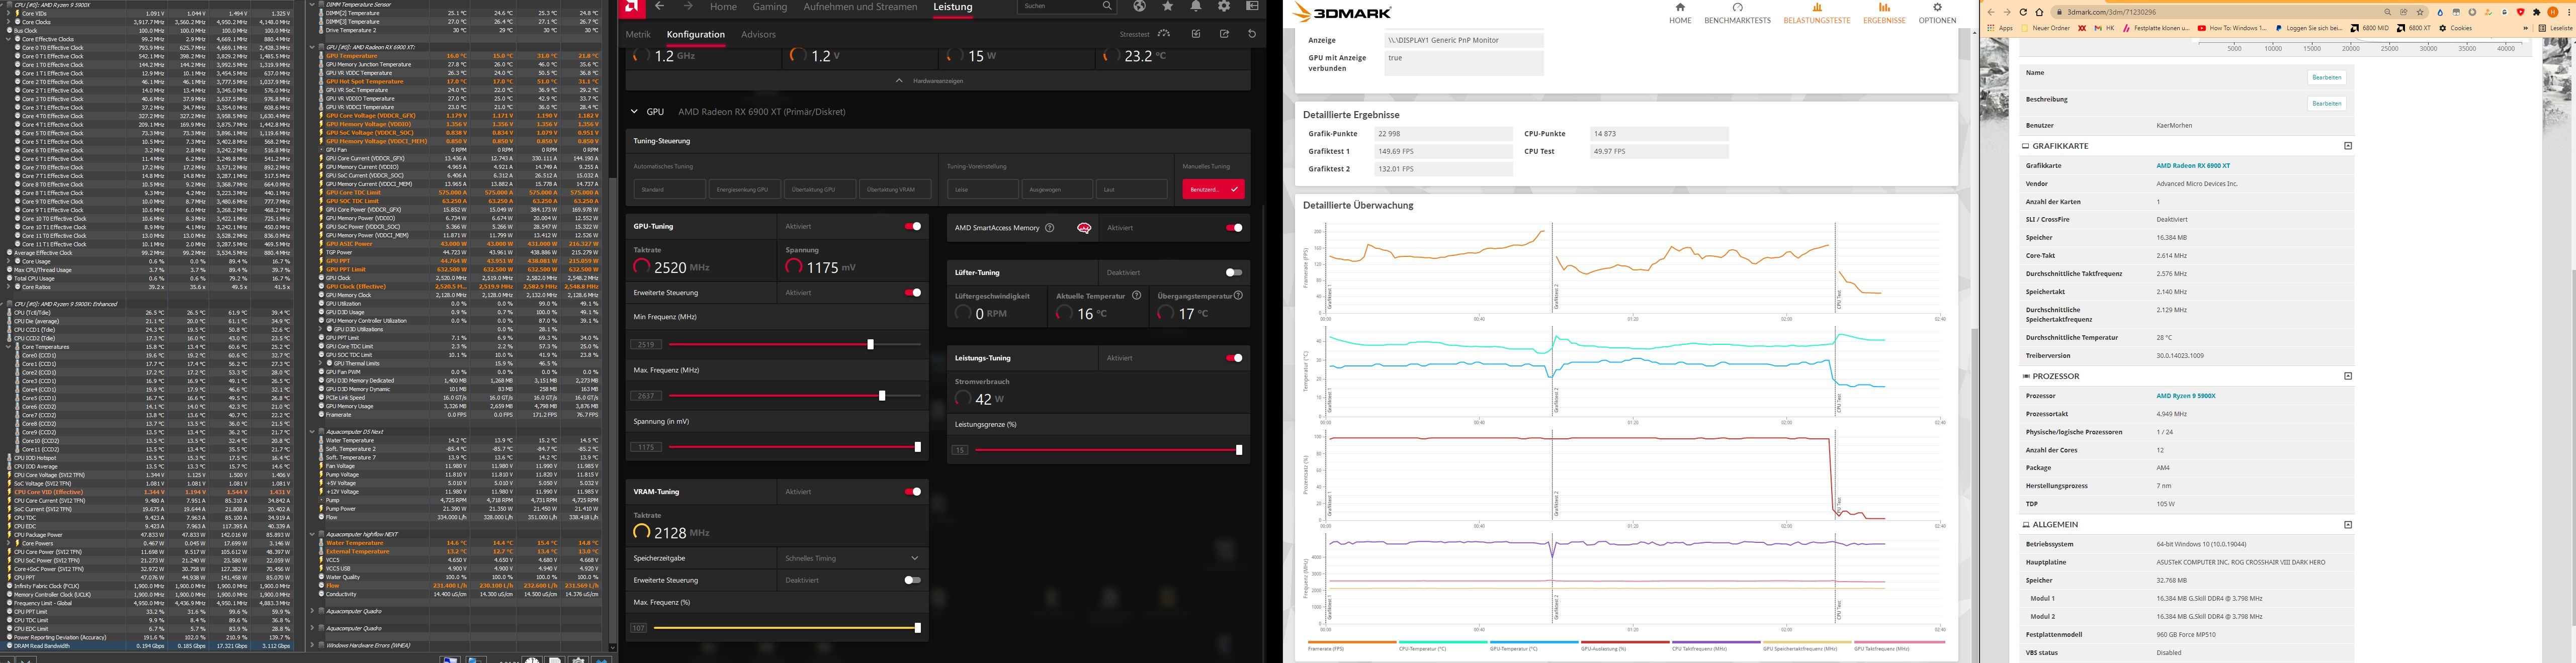Export tuning profile icon in Radeon
This screenshot has width=2576, height=663.
[x=1224, y=33]
